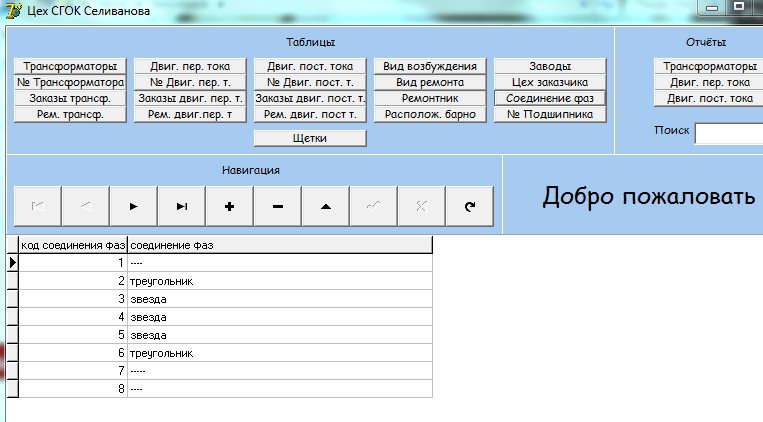This screenshot has width=763, height=422.
Task: Select cell 'звезда' in row 4
Action: pyautogui.click(x=280, y=317)
